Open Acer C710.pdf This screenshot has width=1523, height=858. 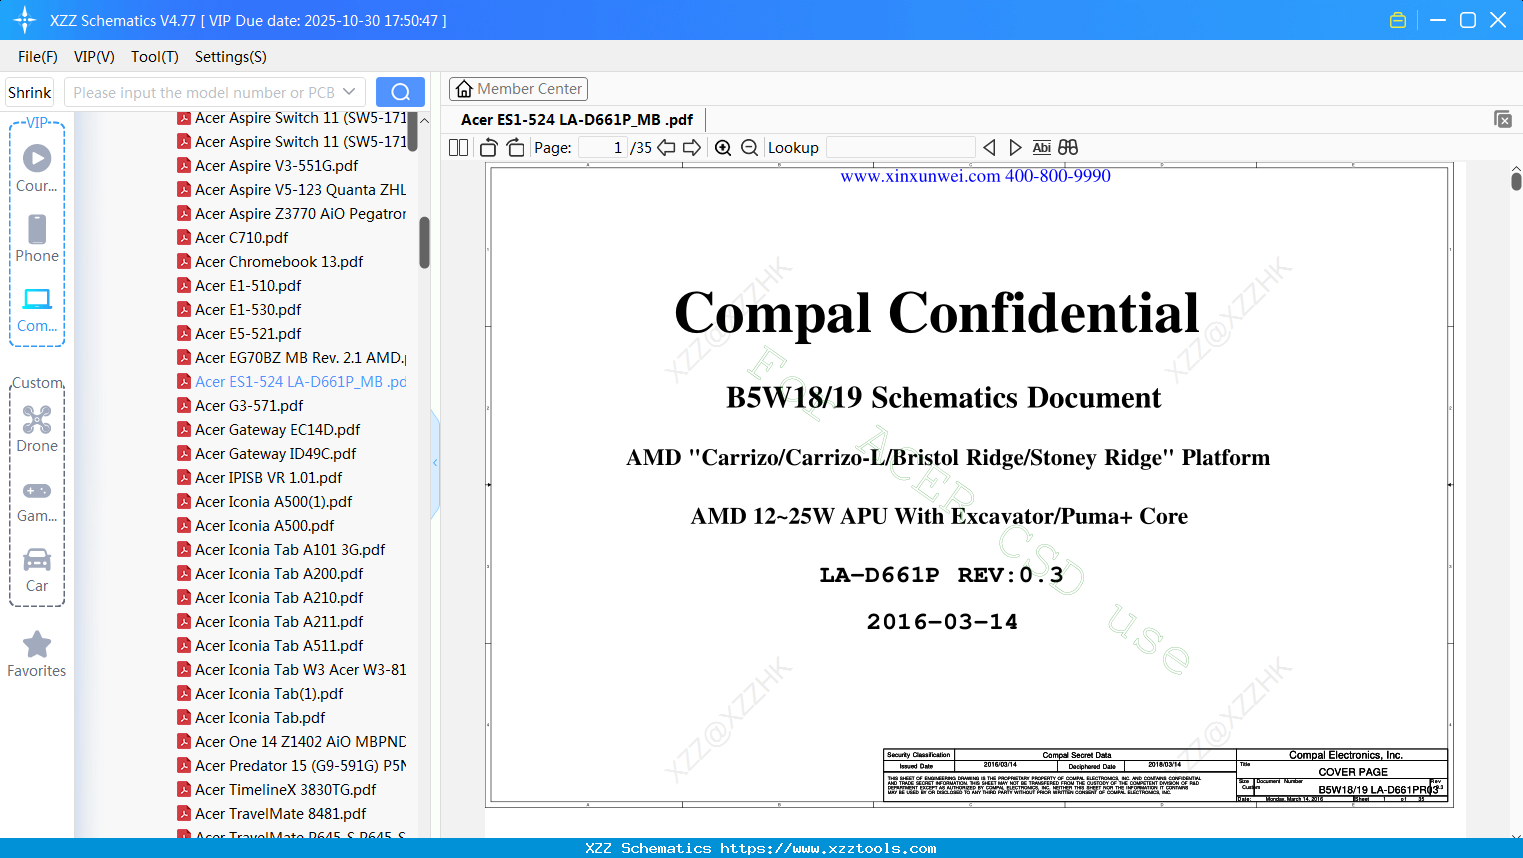[232, 238]
